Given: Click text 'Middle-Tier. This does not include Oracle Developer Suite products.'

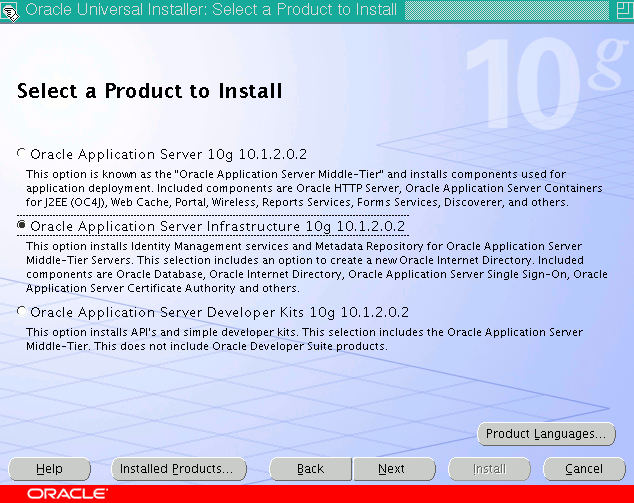Looking at the screenshot, I should (207, 347).
